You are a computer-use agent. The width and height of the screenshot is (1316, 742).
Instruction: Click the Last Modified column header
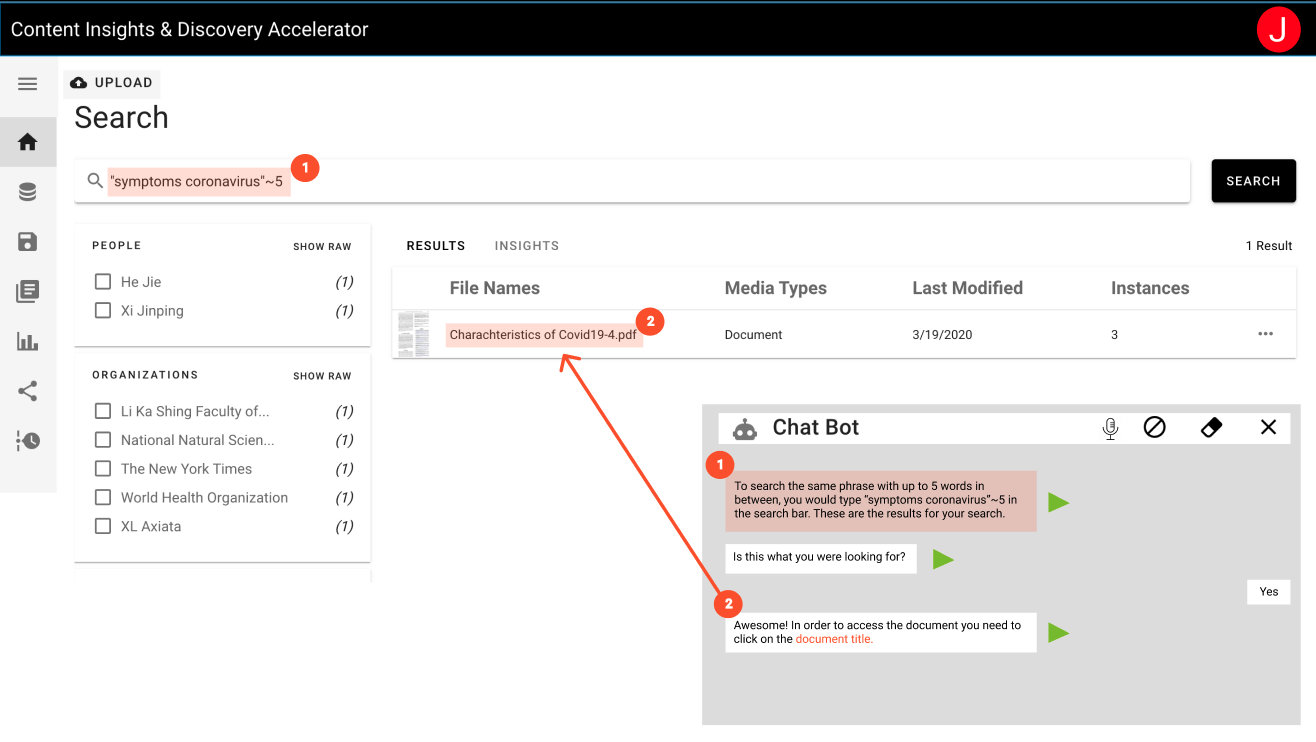click(x=968, y=288)
